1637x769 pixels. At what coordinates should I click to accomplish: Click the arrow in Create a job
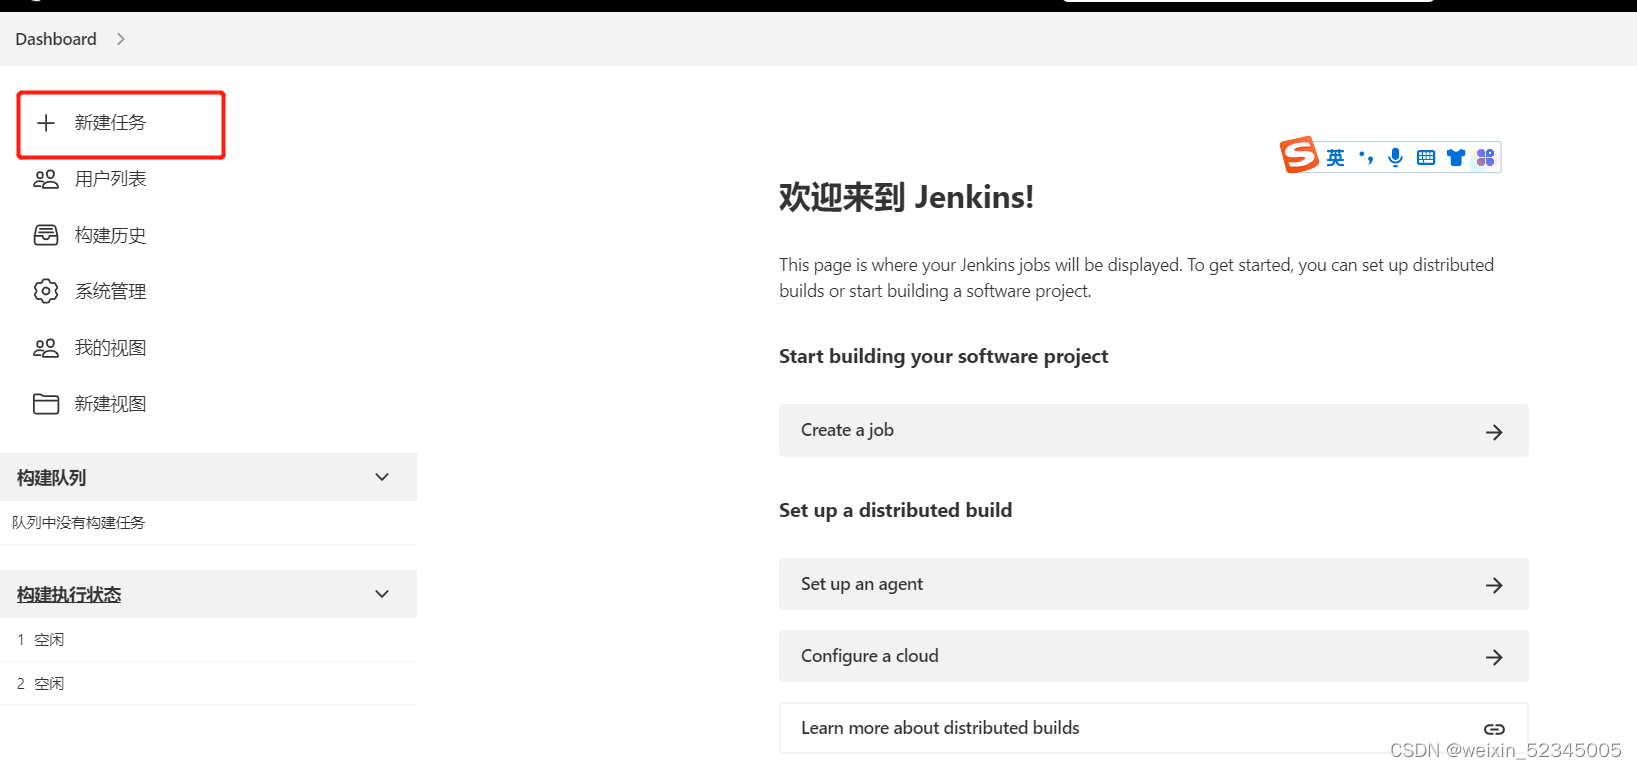pyautogui.click(x=1494, y=432)
